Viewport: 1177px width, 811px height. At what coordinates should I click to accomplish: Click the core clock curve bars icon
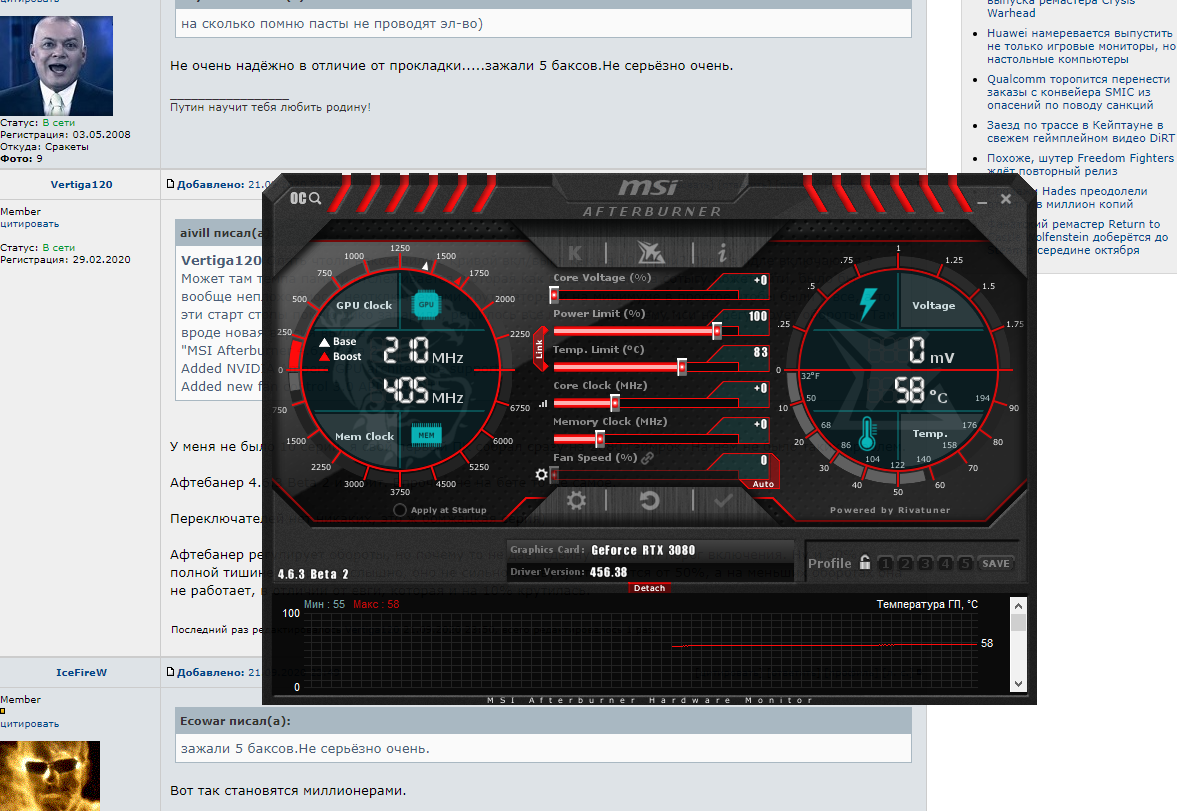[543, 403]
